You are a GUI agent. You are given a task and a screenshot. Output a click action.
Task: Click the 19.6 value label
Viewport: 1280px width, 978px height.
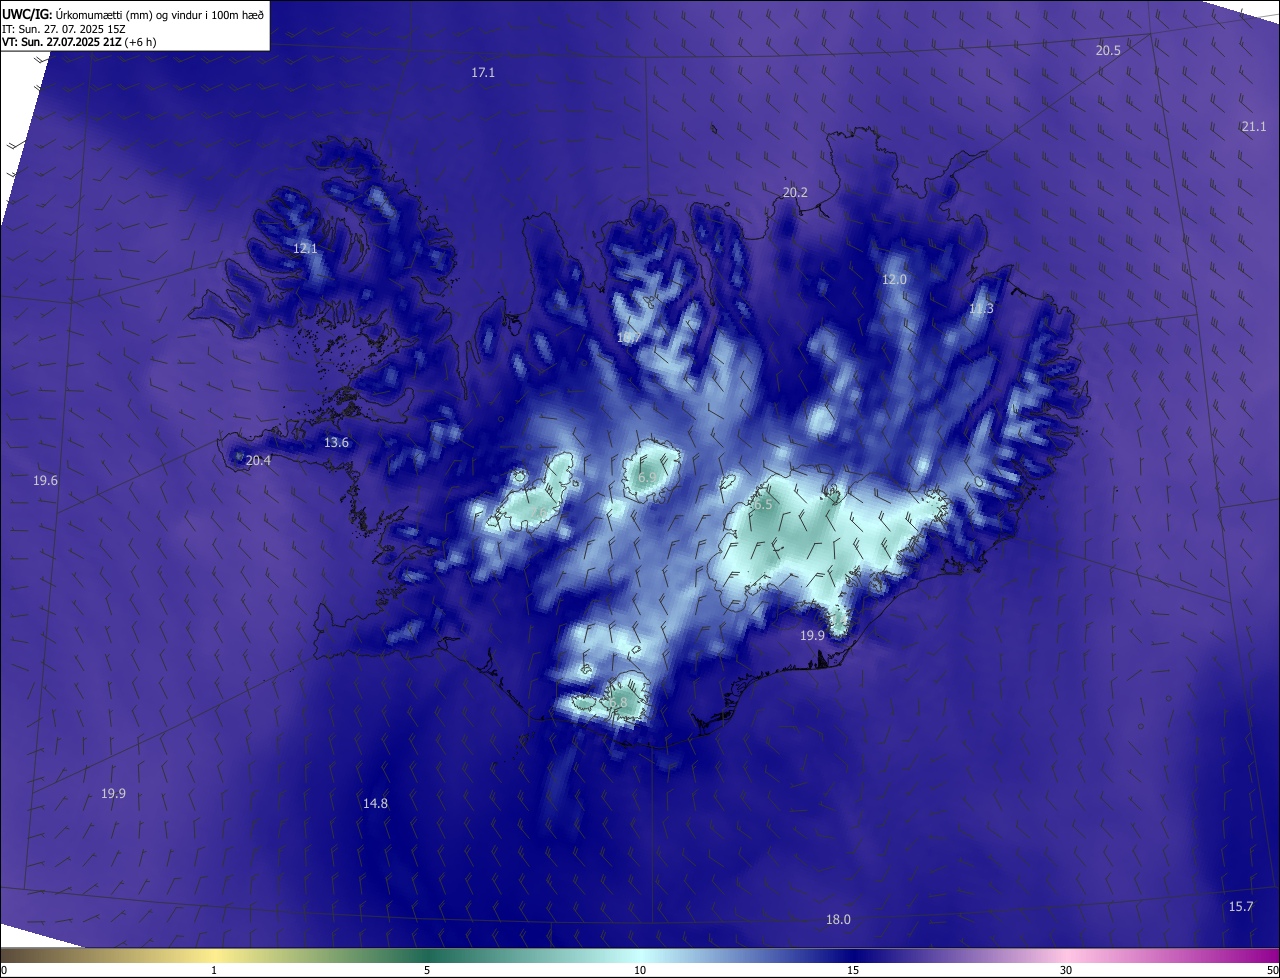coord(45,481)
